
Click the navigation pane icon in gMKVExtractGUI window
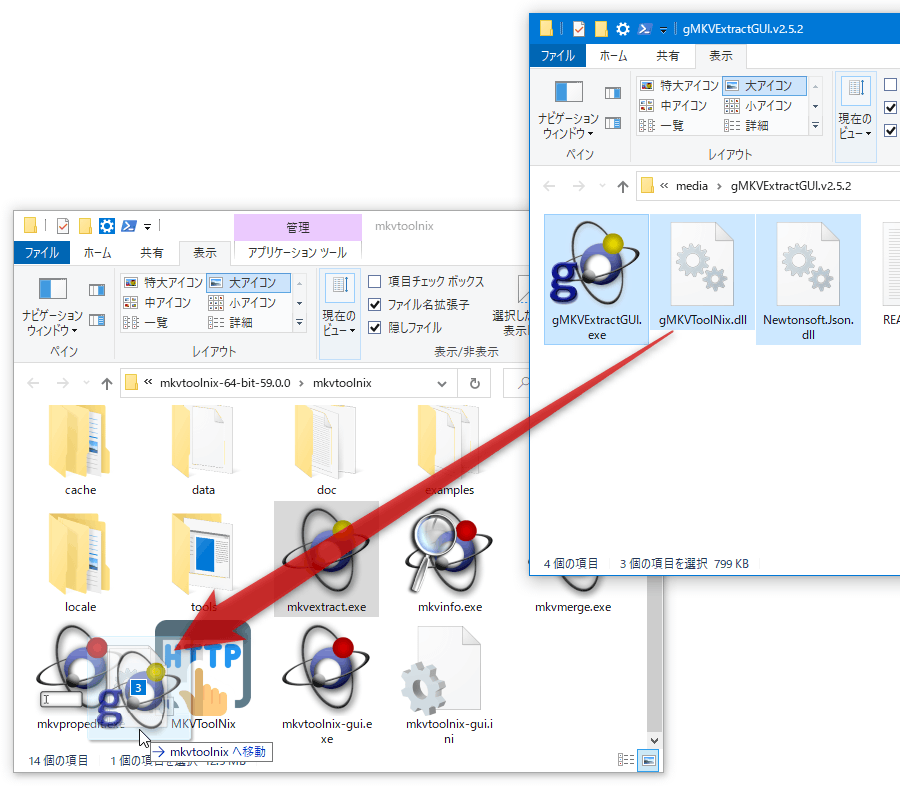569,91
